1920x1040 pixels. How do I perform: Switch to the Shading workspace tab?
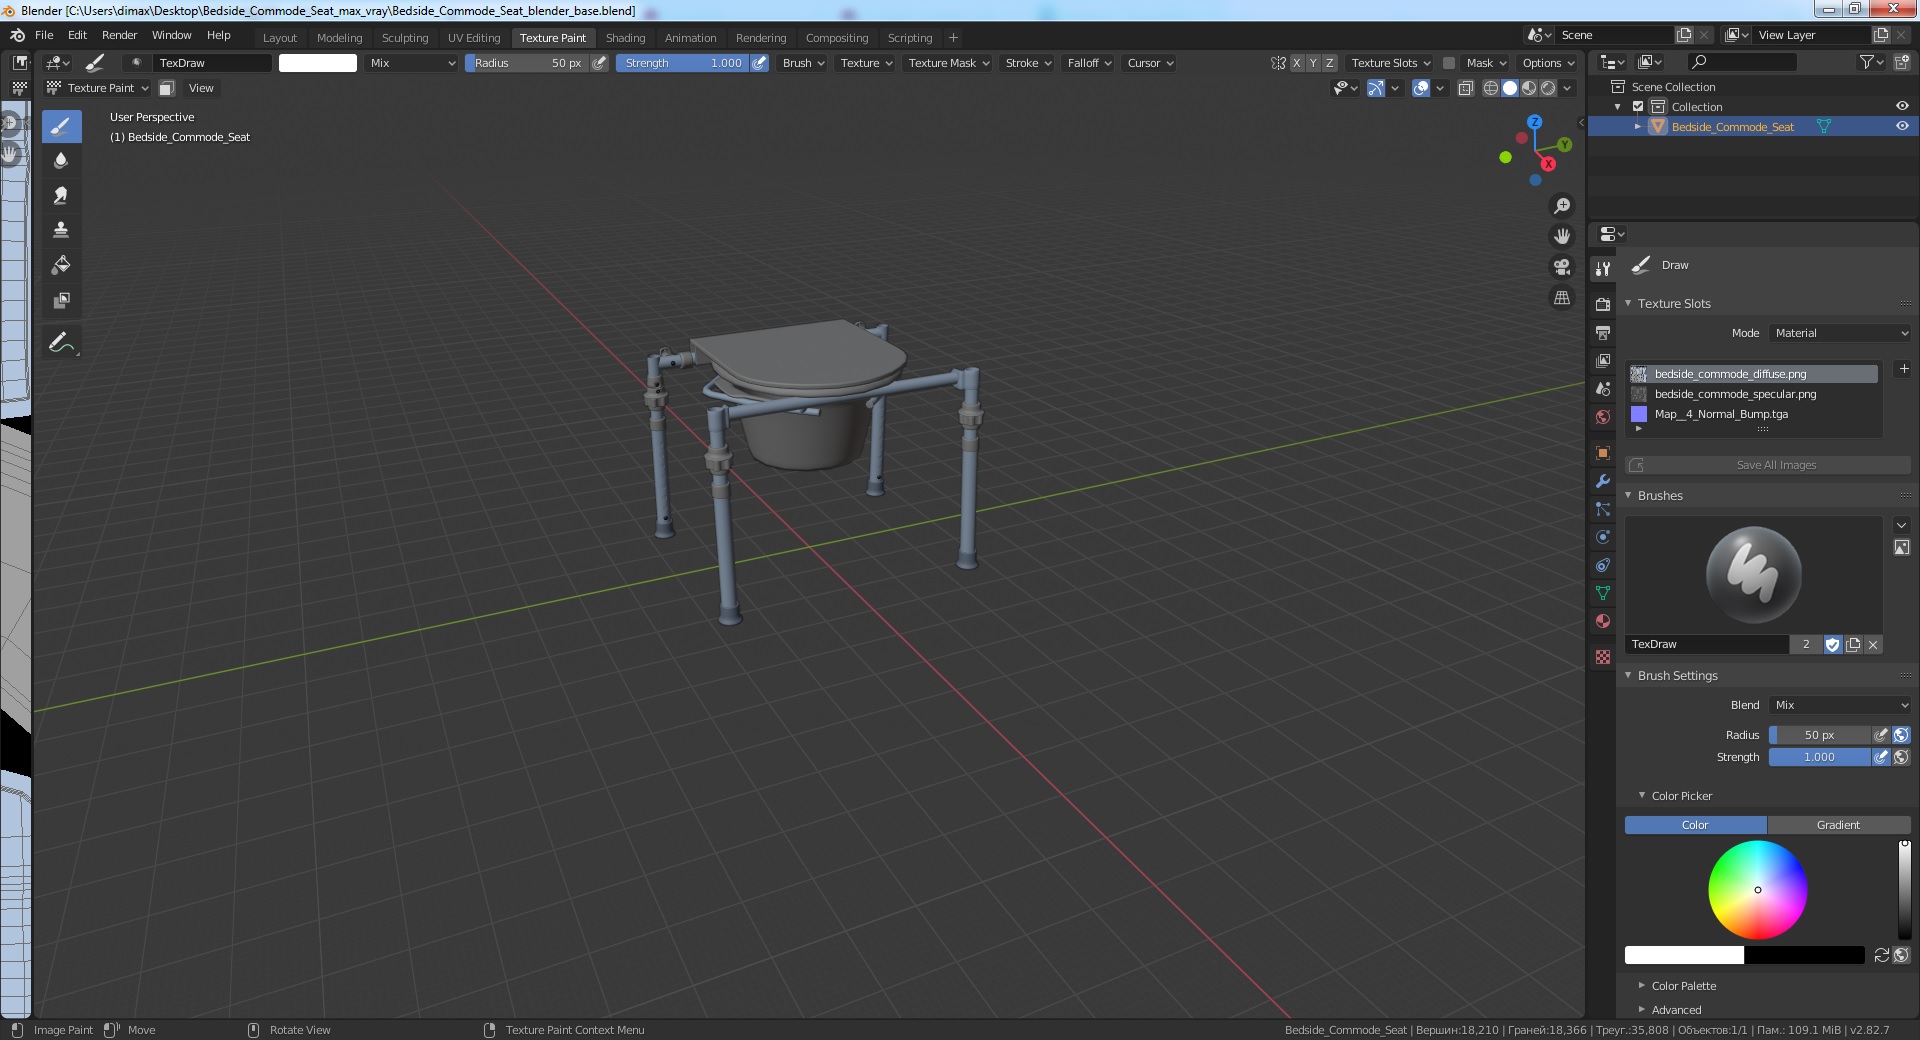(625, 38)
